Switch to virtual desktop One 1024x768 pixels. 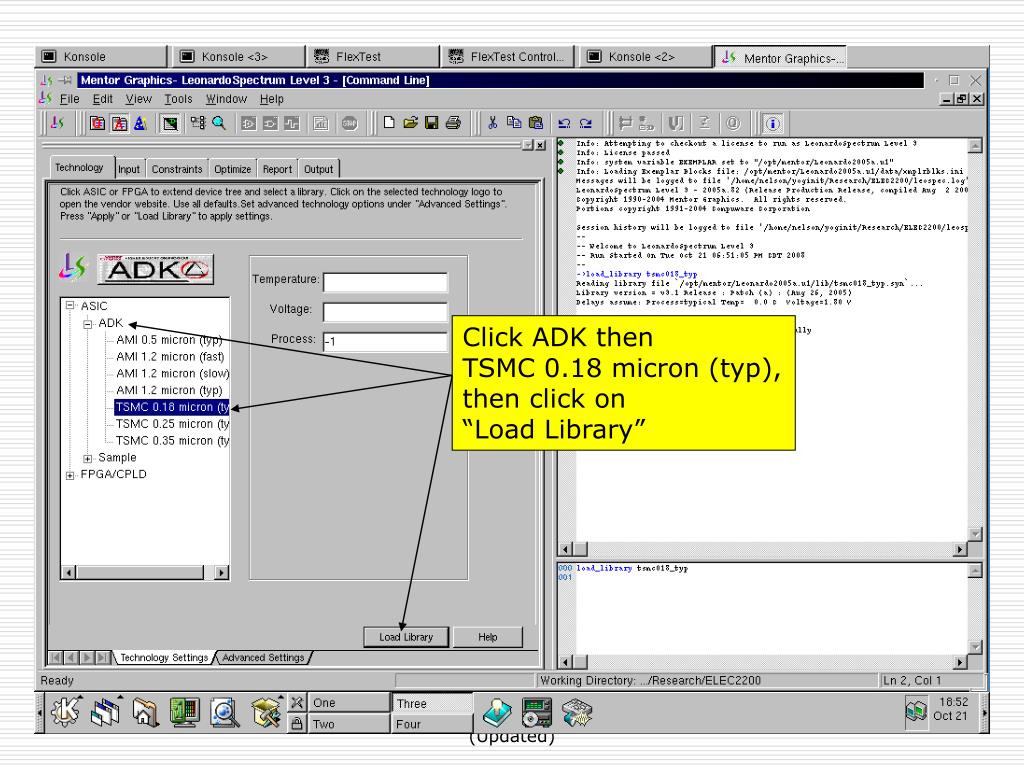[x=348, y=703]
